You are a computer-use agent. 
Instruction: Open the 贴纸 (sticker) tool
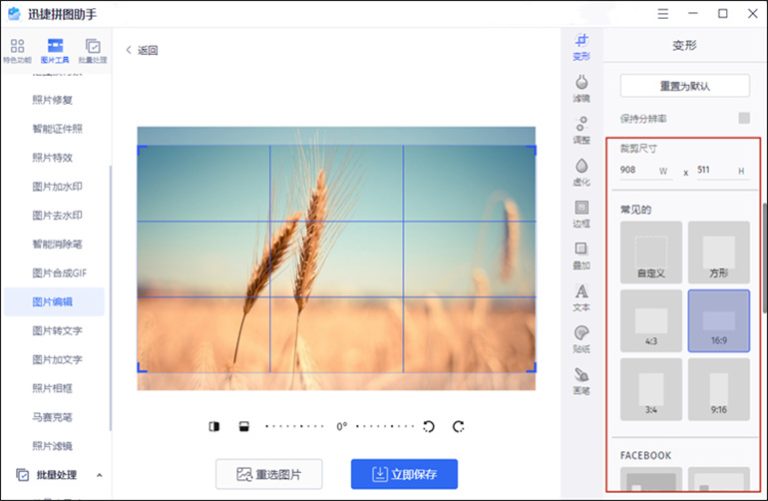pyautogui.click(x=581, y=338)
